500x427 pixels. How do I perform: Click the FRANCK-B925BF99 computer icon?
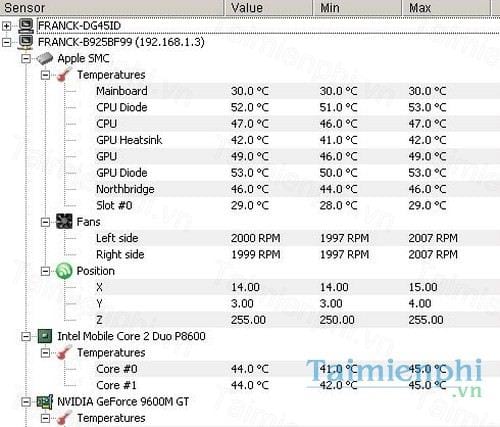[26, 42]
